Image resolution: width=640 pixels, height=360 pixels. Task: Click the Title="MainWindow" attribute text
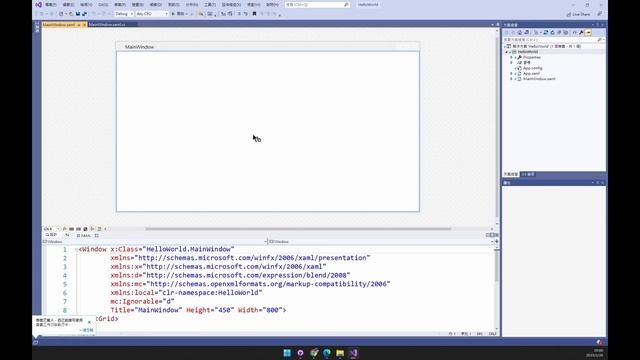coord(146,310)
